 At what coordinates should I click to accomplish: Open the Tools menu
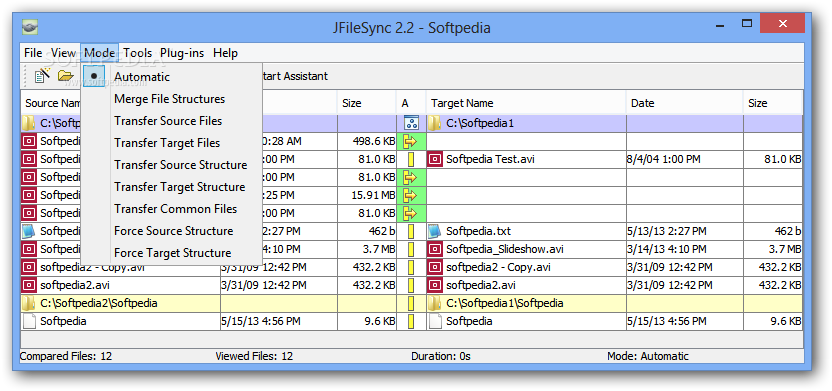tap(137, 53)
